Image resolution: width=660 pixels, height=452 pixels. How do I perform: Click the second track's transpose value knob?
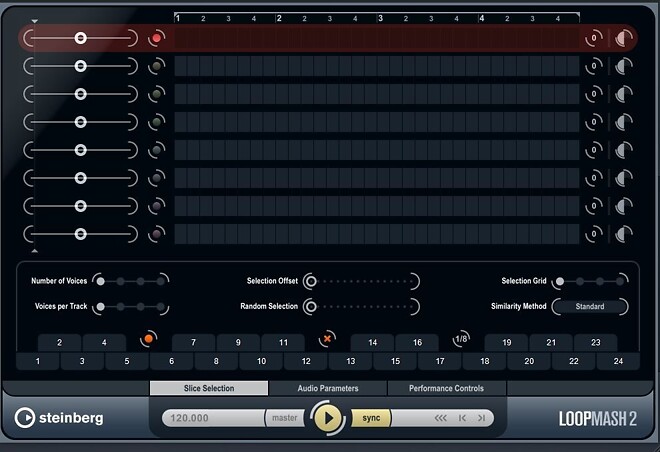[594, 66]
